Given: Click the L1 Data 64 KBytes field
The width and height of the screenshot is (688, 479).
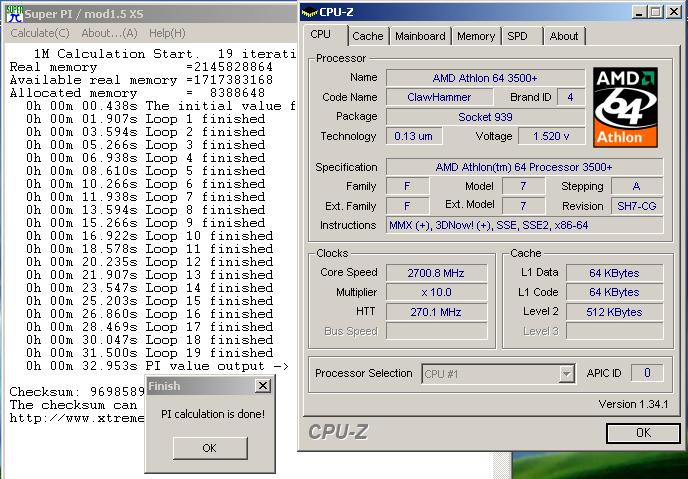Looking at the screenshot, I should coord(614,273).
